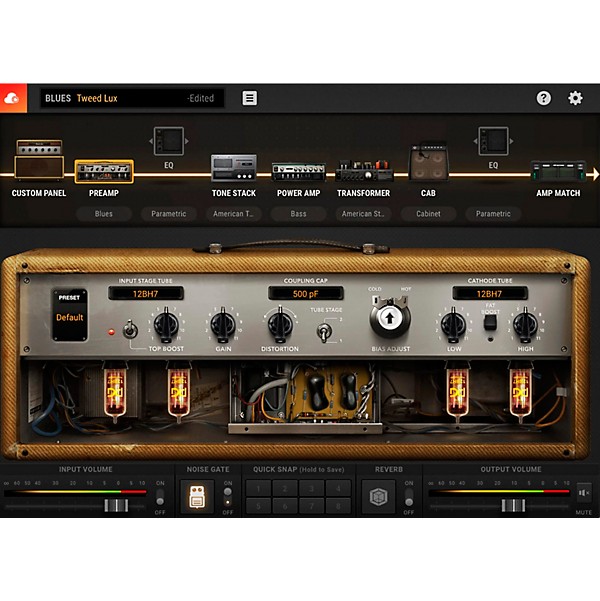Click the Default preset button

[x=69, y=317]
